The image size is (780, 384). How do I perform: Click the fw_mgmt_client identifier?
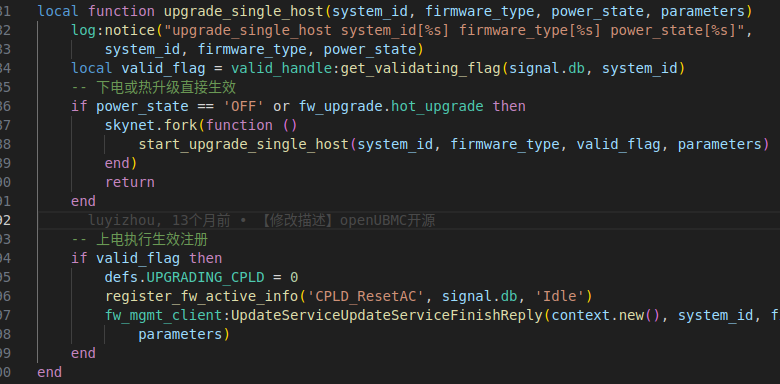pyautogui.click(x=163, y=315)
